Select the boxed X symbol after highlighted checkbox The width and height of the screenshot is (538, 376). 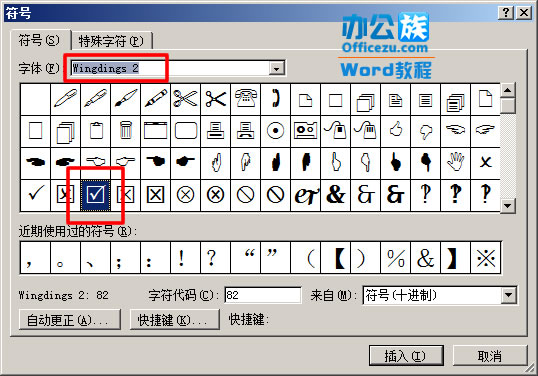click(126, 195)
